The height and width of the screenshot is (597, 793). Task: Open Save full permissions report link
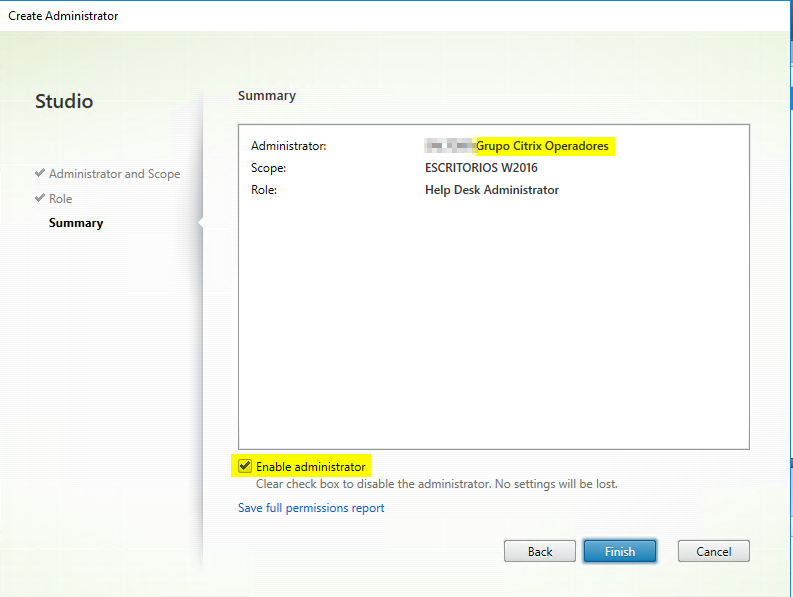[x=311, y=507]
